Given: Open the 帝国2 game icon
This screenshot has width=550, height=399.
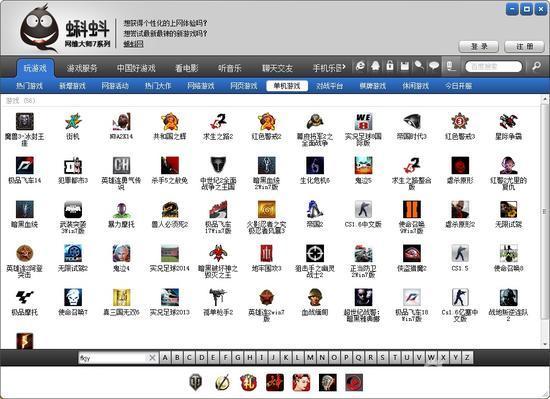Looking at the screenshot, I should pyautogui.click(x=315, y=210).
